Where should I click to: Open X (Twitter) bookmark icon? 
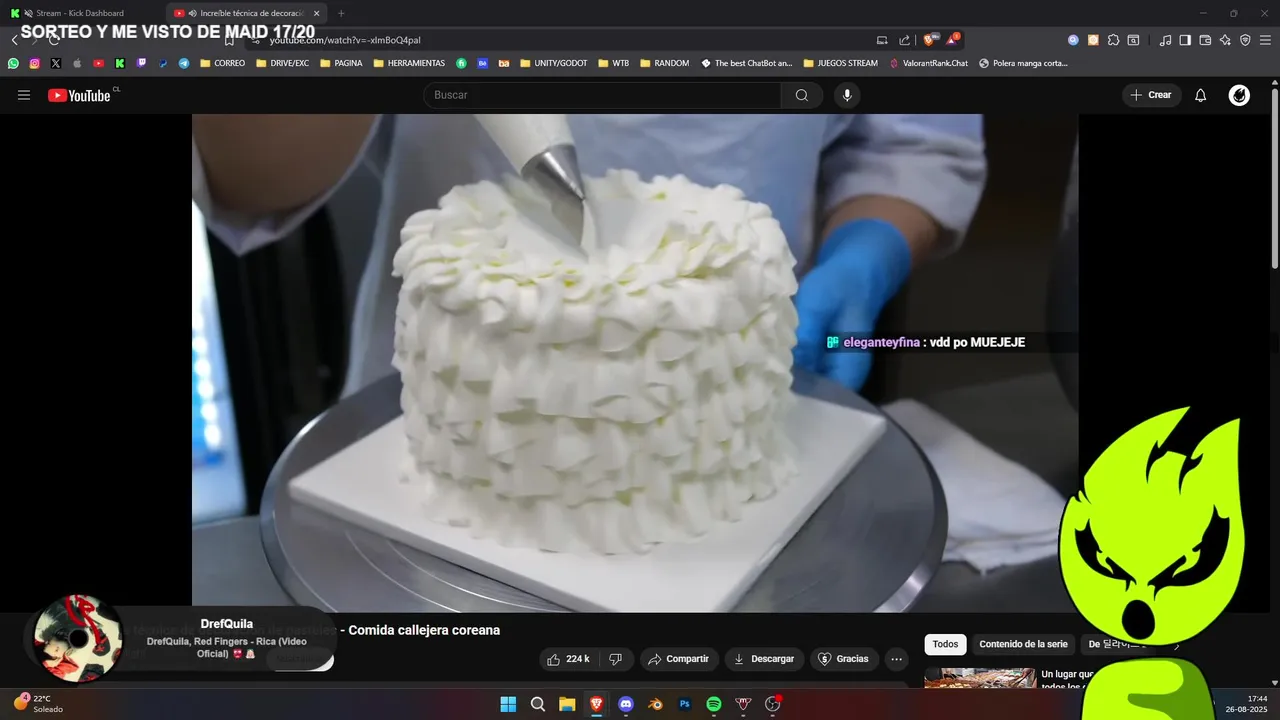[56, 63]
